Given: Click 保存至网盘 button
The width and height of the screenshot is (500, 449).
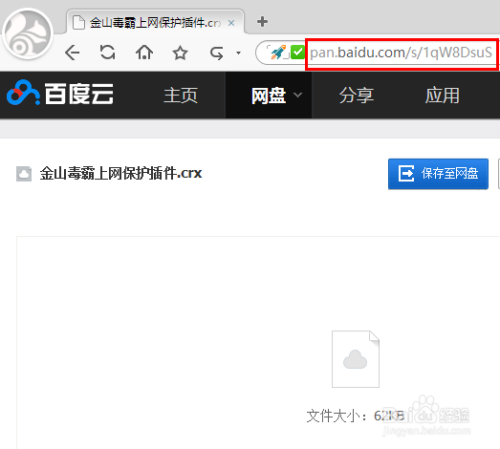Looking at the screenshot, I should (438, 174).
